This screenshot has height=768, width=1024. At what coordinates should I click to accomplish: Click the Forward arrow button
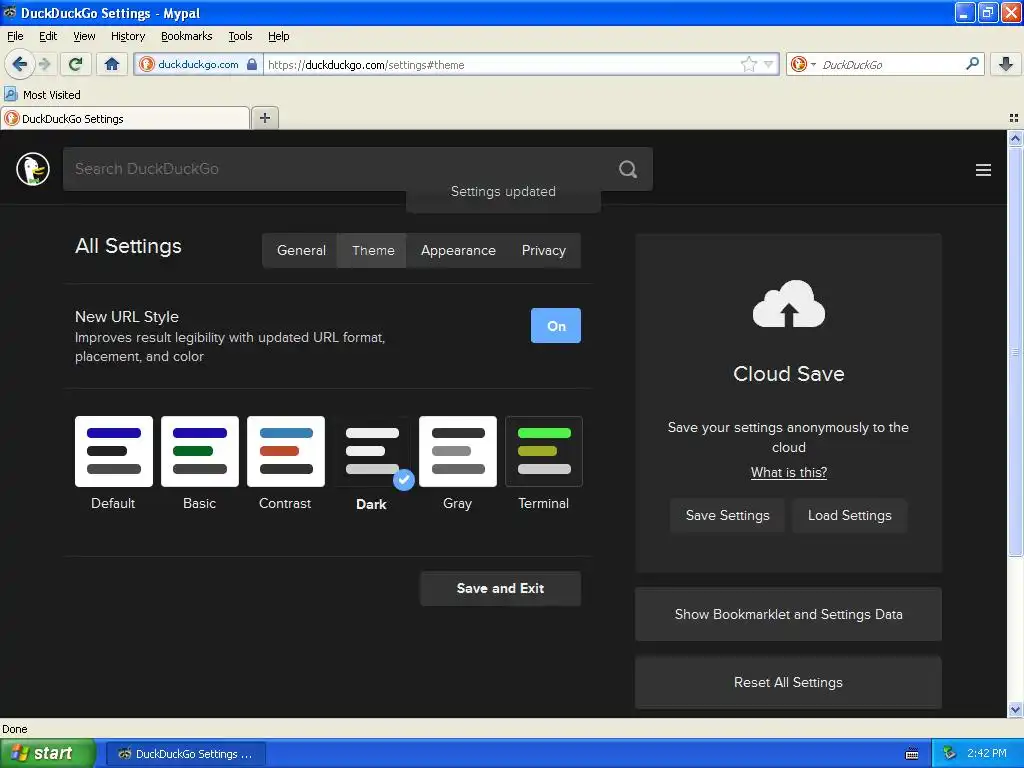coord(44,64)
